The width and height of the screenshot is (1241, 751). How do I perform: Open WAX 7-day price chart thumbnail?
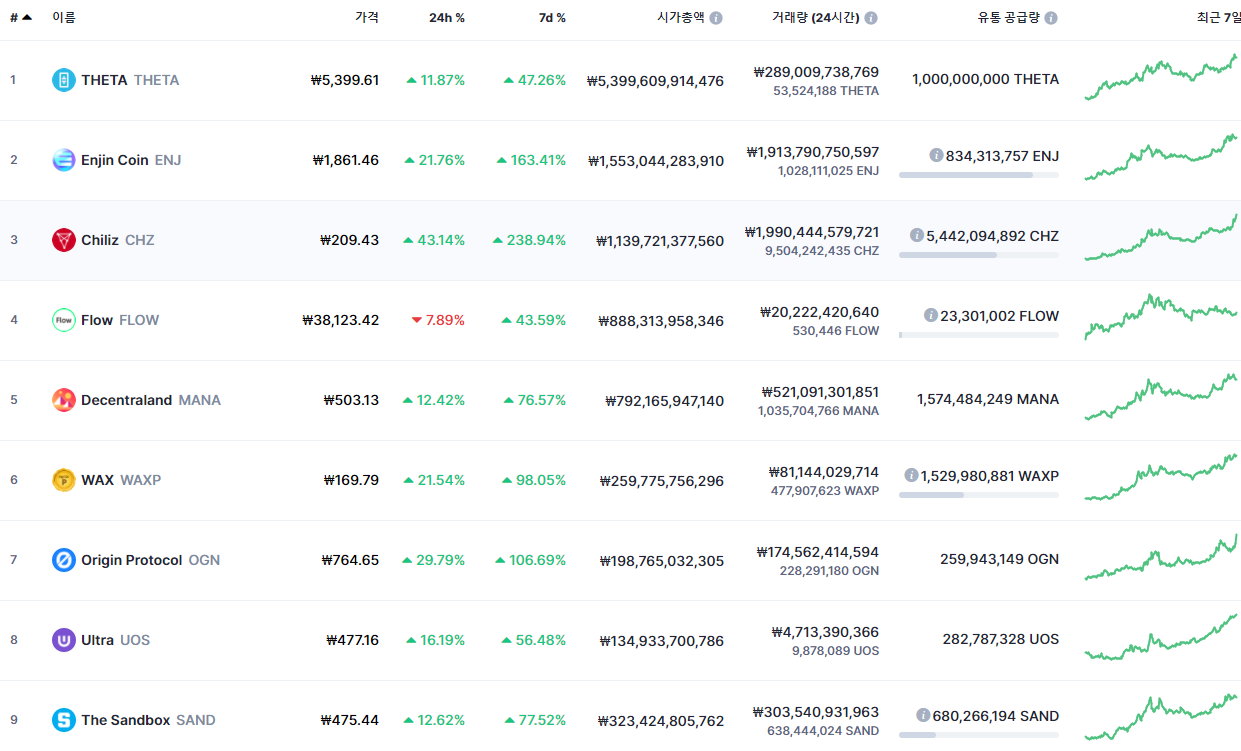coord(1162,478)
